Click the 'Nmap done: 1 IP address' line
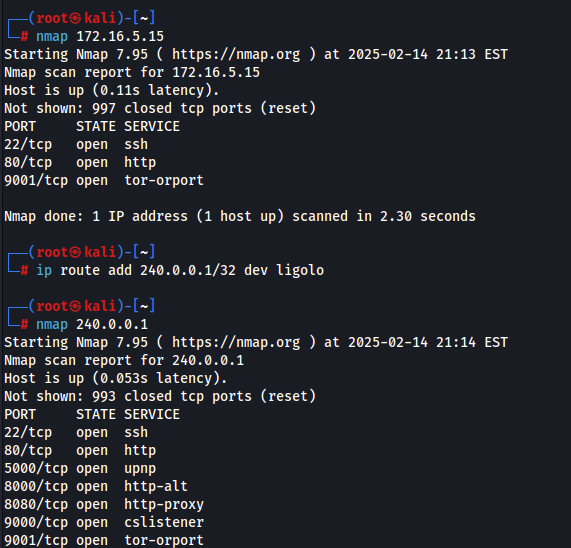This screenshot has height=548, width=571. [x=240, y=216]
